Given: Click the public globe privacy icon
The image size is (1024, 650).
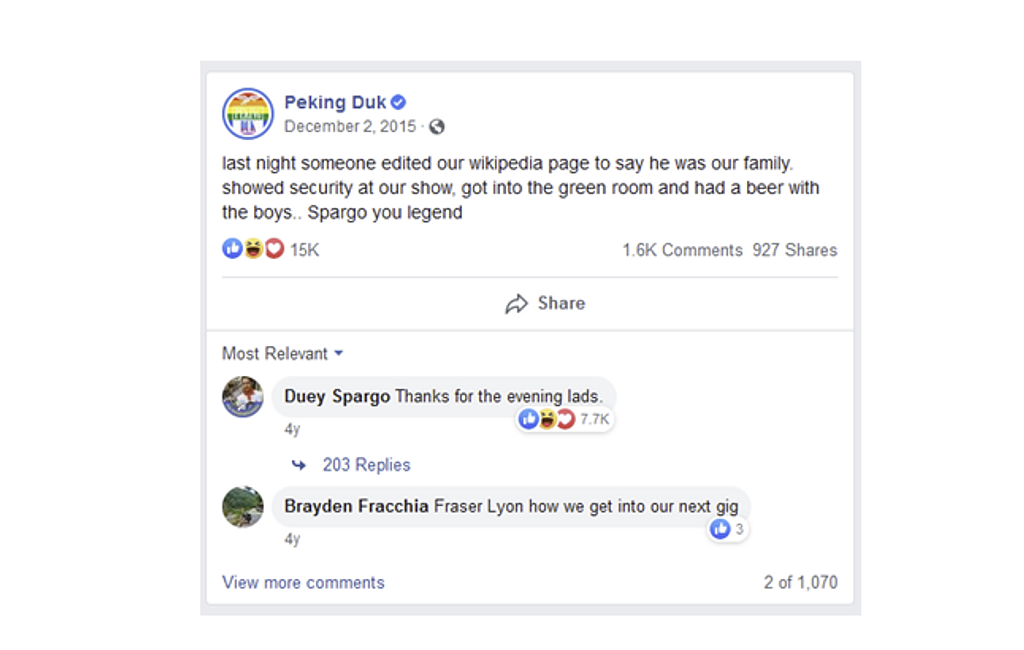Looking at the screenshot, I should pyautogui.click(x=437, y=127).
